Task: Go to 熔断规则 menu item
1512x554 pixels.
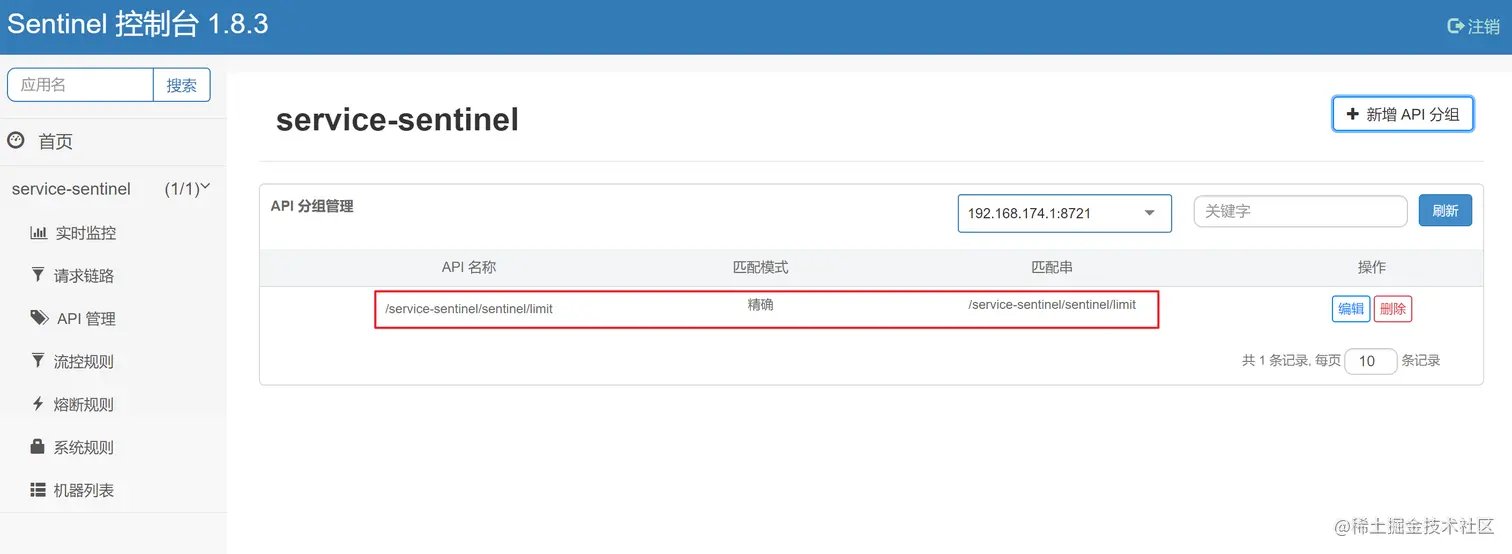Action: (x=84, y=405)
